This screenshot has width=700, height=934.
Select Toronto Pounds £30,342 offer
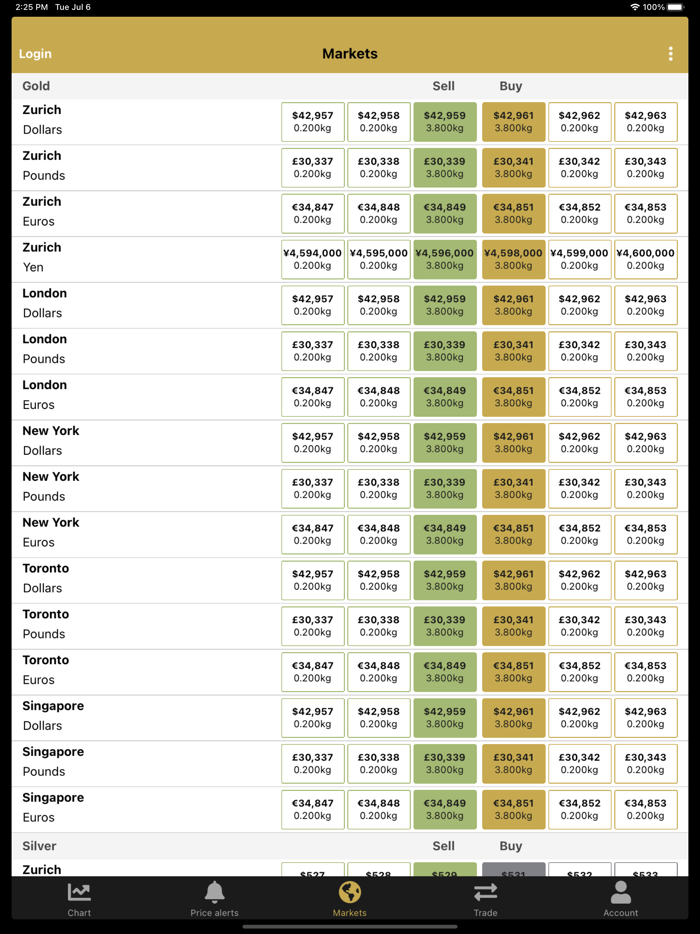point(579,626)
